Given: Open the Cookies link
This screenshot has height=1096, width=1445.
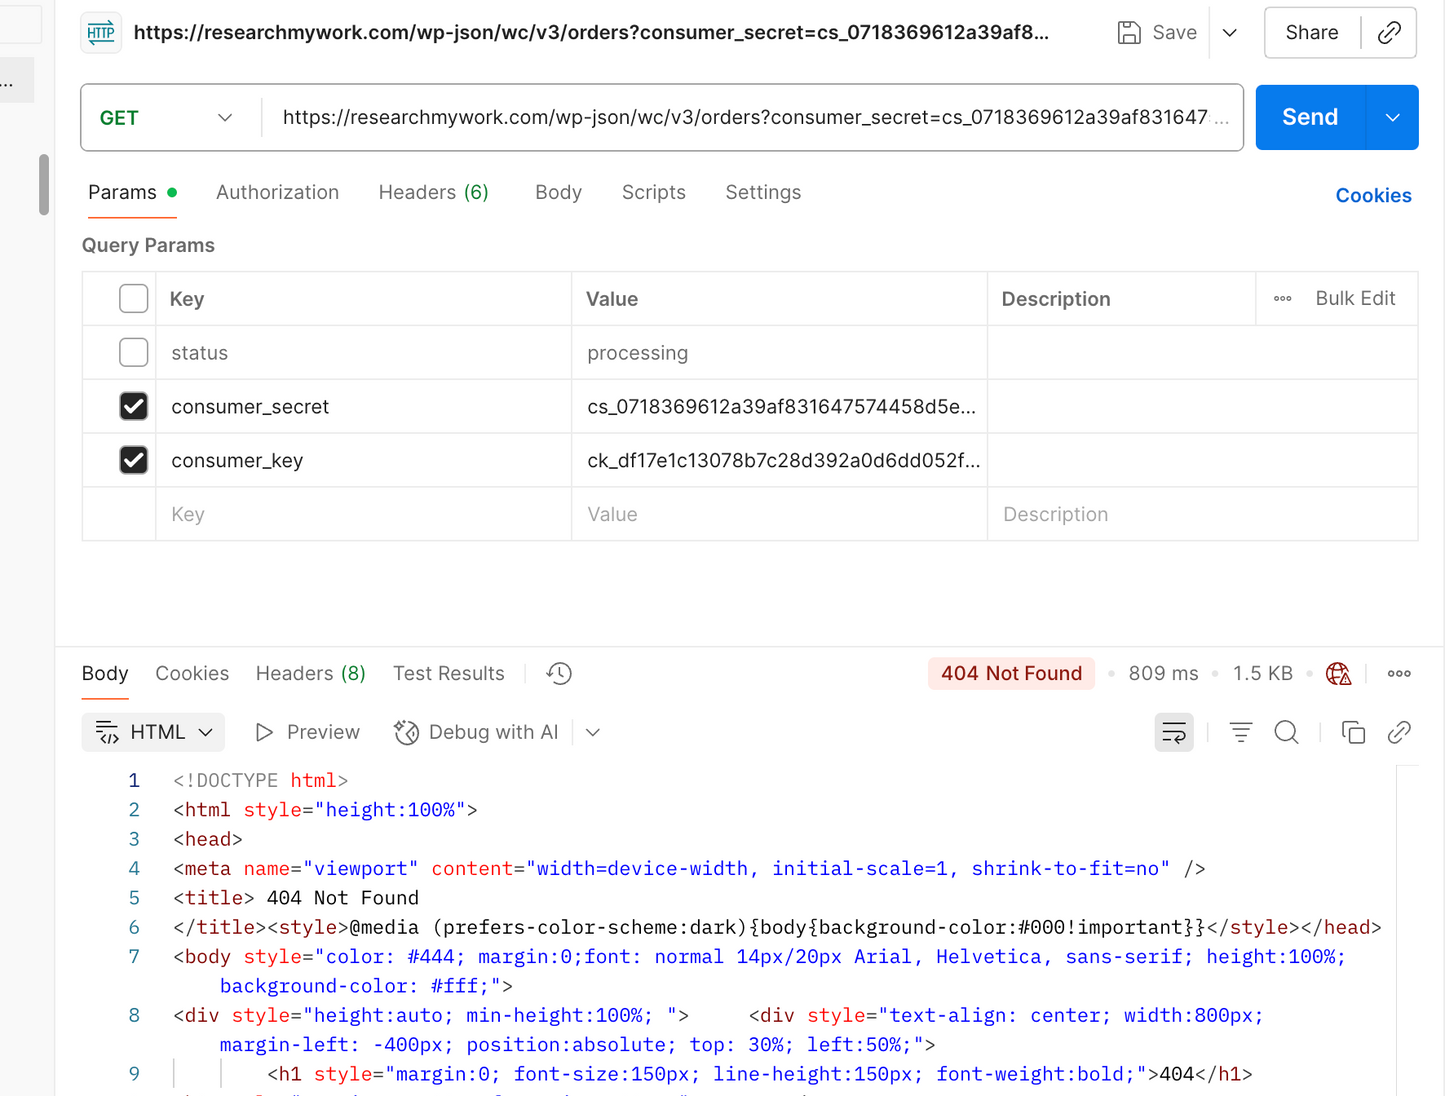Looking at the screenshot, I should 1373,196.
